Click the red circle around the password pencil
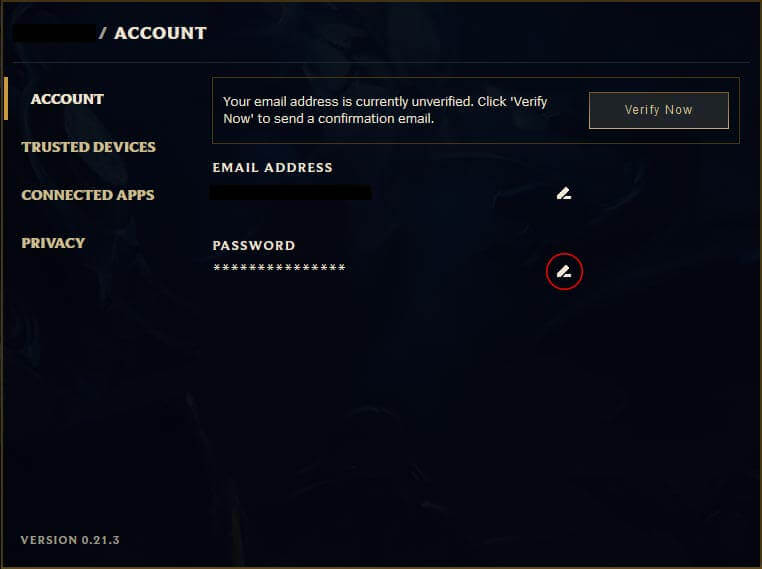 click(x=564, y=272)
